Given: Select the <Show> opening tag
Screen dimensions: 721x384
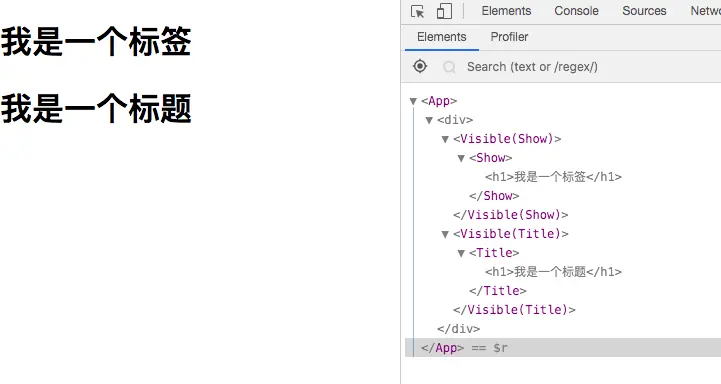Looking at the screenshot, I should [491, 158].
